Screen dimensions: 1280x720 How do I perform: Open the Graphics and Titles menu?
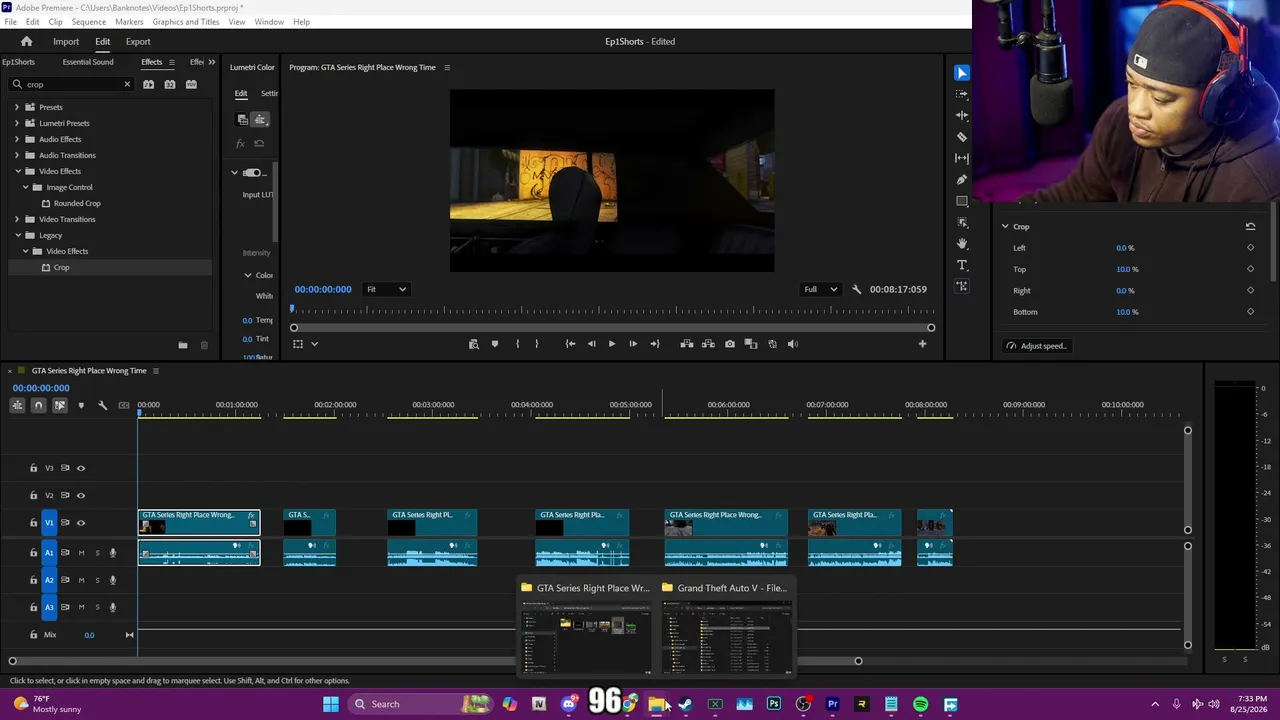pos(186,22)
